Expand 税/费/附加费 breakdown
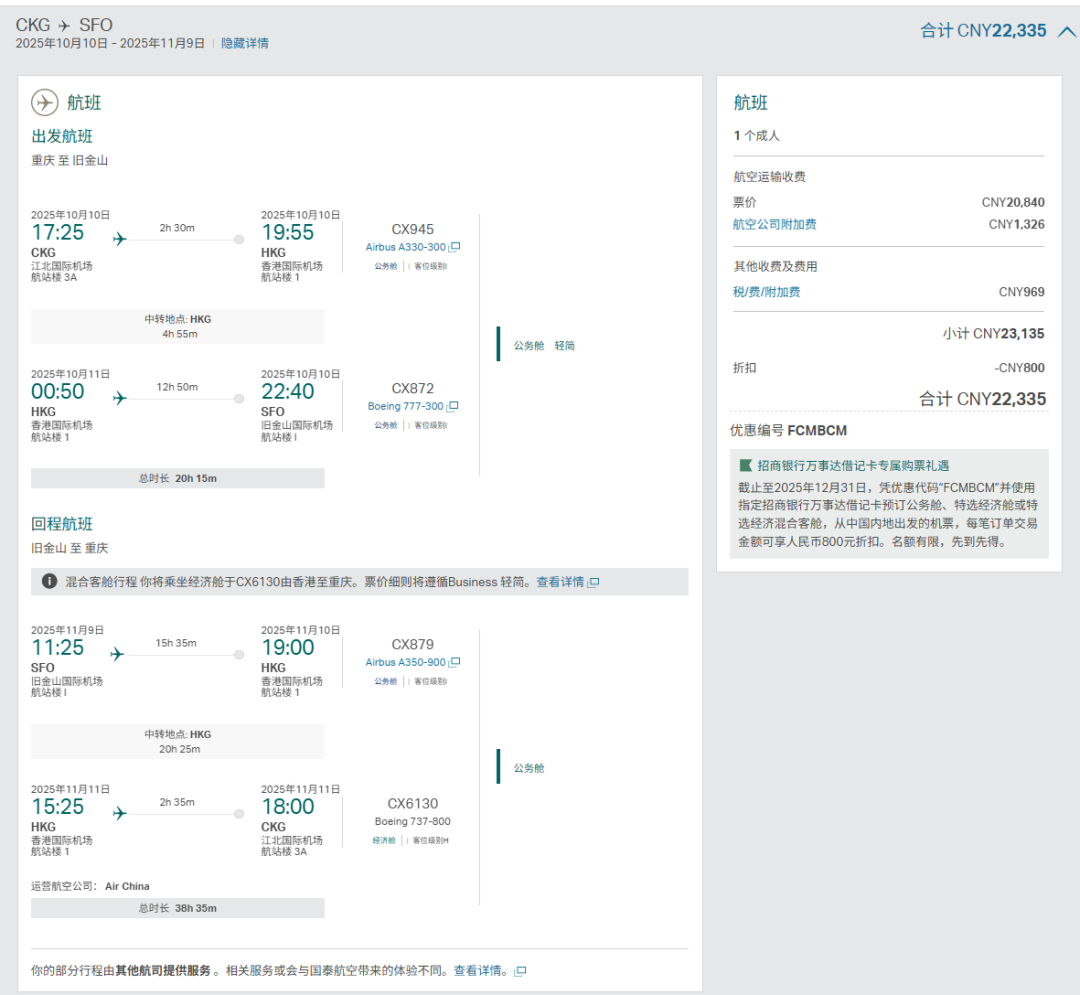 (766, 292)
